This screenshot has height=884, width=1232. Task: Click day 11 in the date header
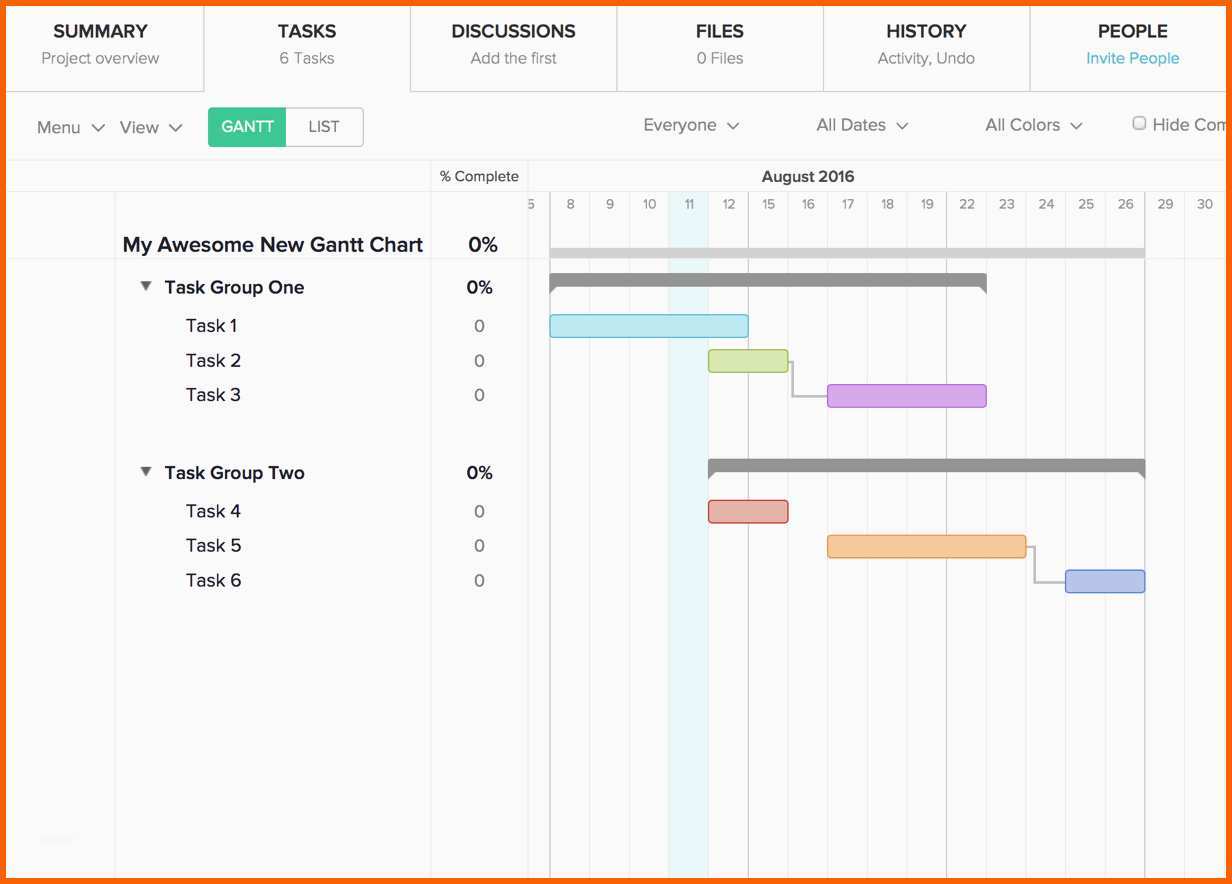[689, 204]
